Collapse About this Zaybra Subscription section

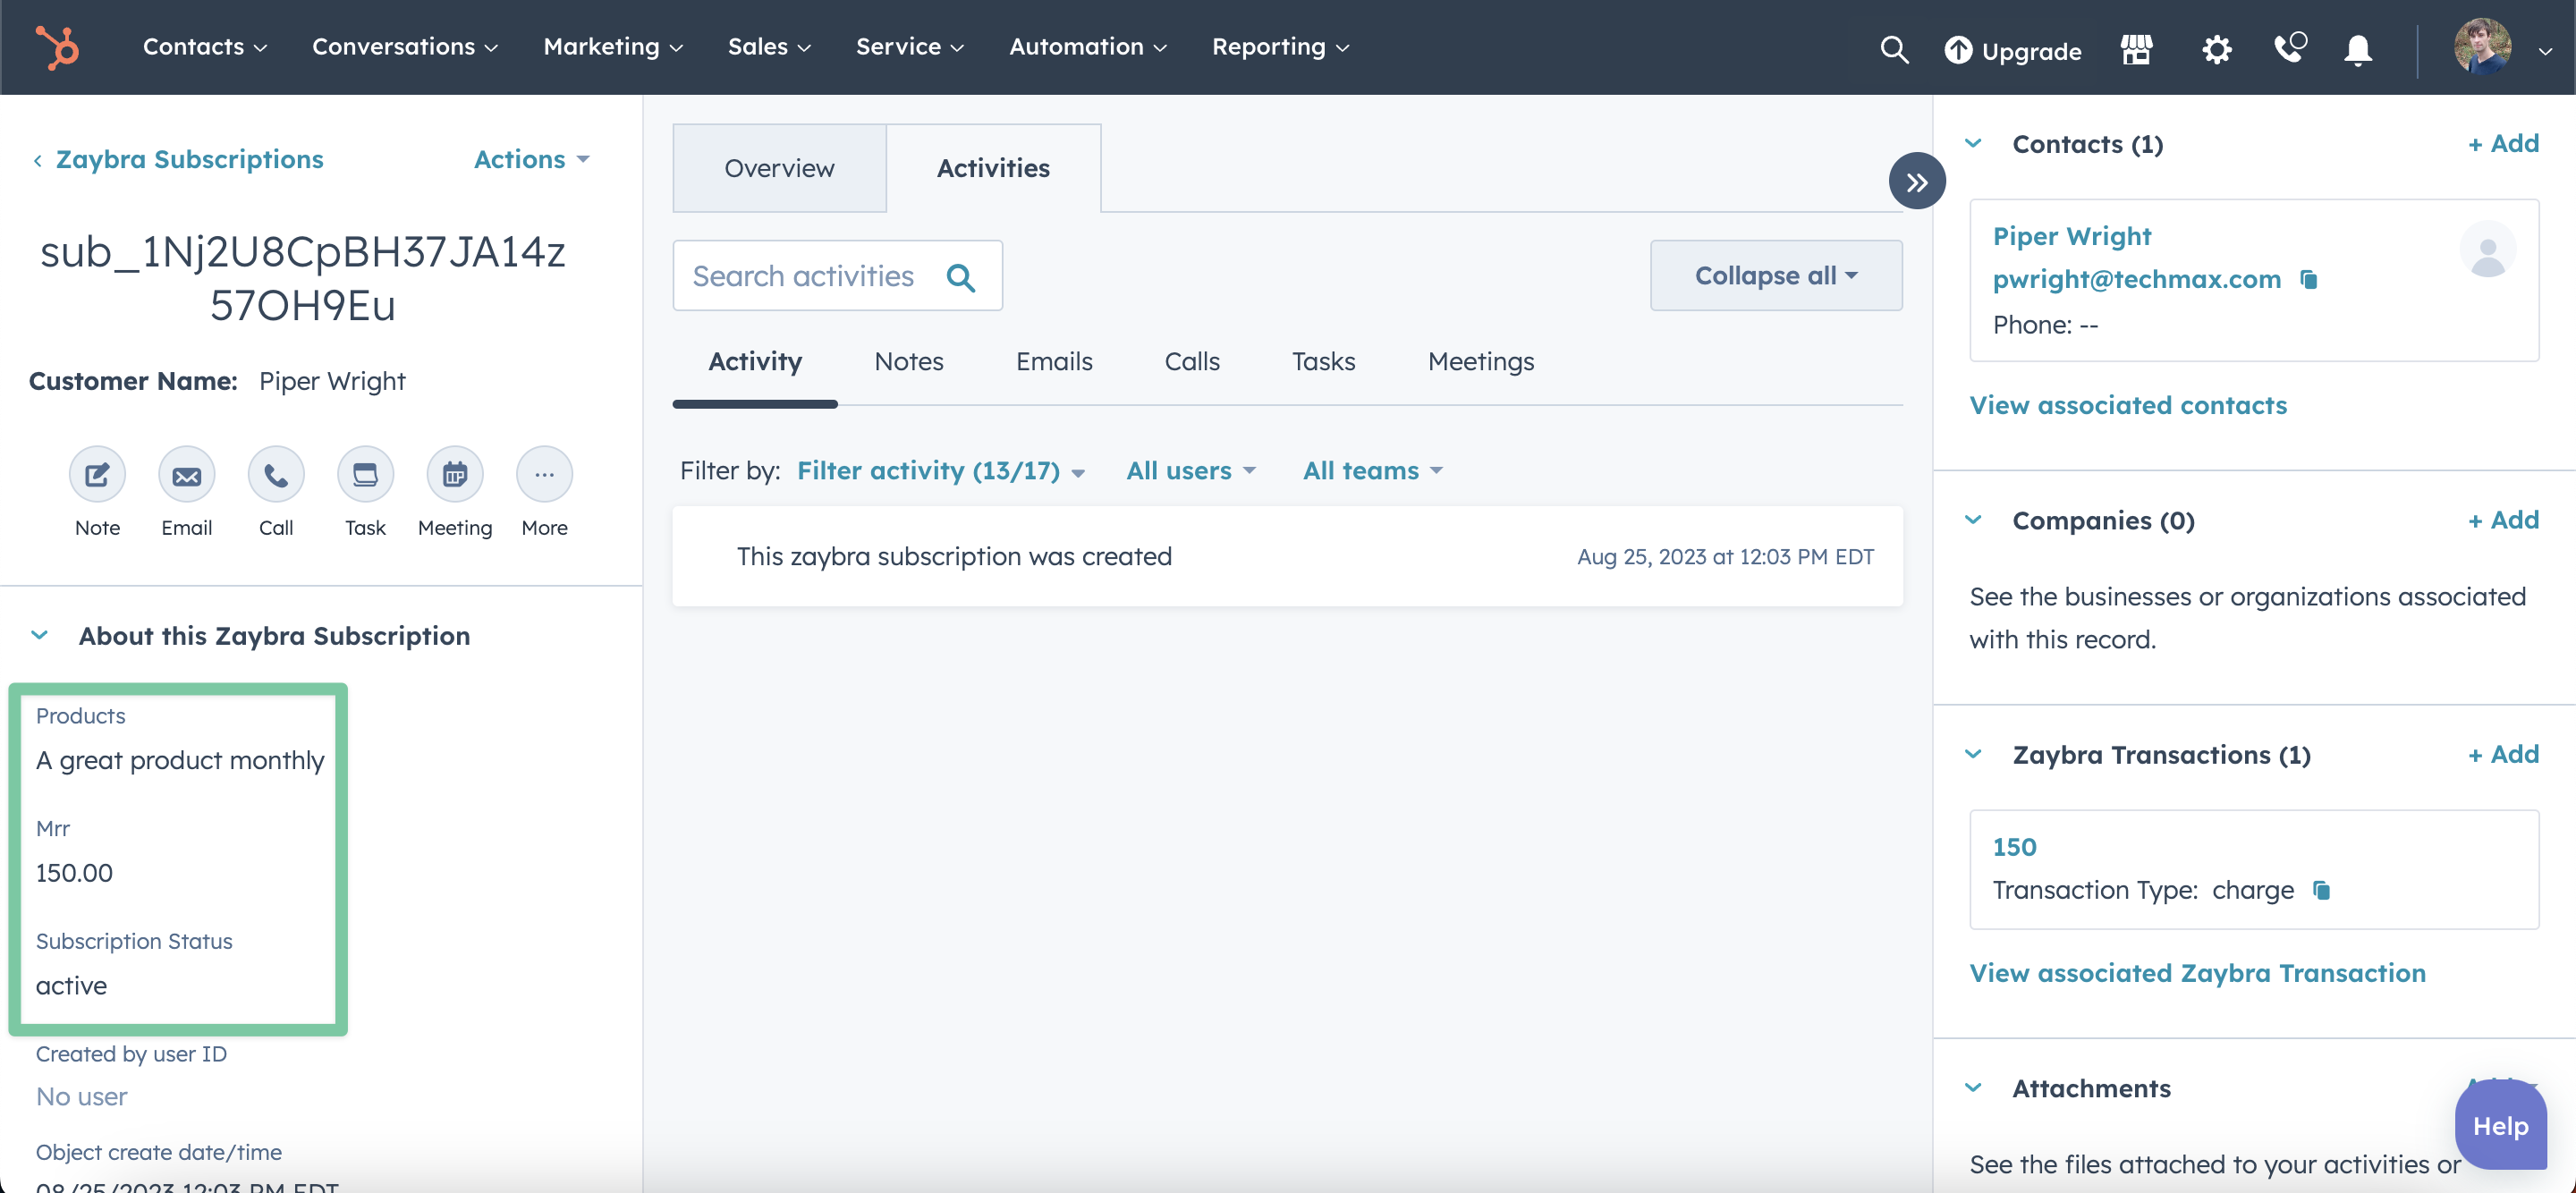(40, 636)
